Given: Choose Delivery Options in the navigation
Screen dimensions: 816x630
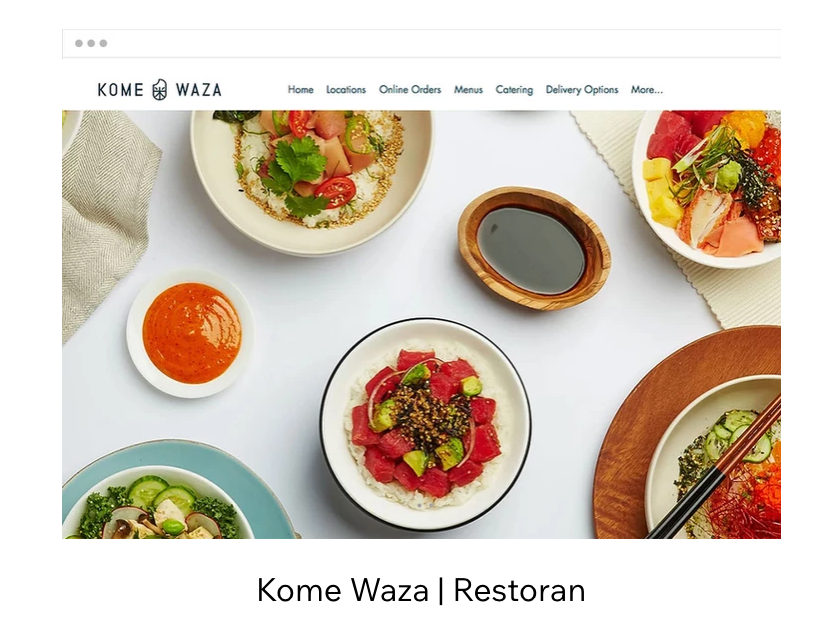Looking at the screenshot, I should click(x=582, y=89).
